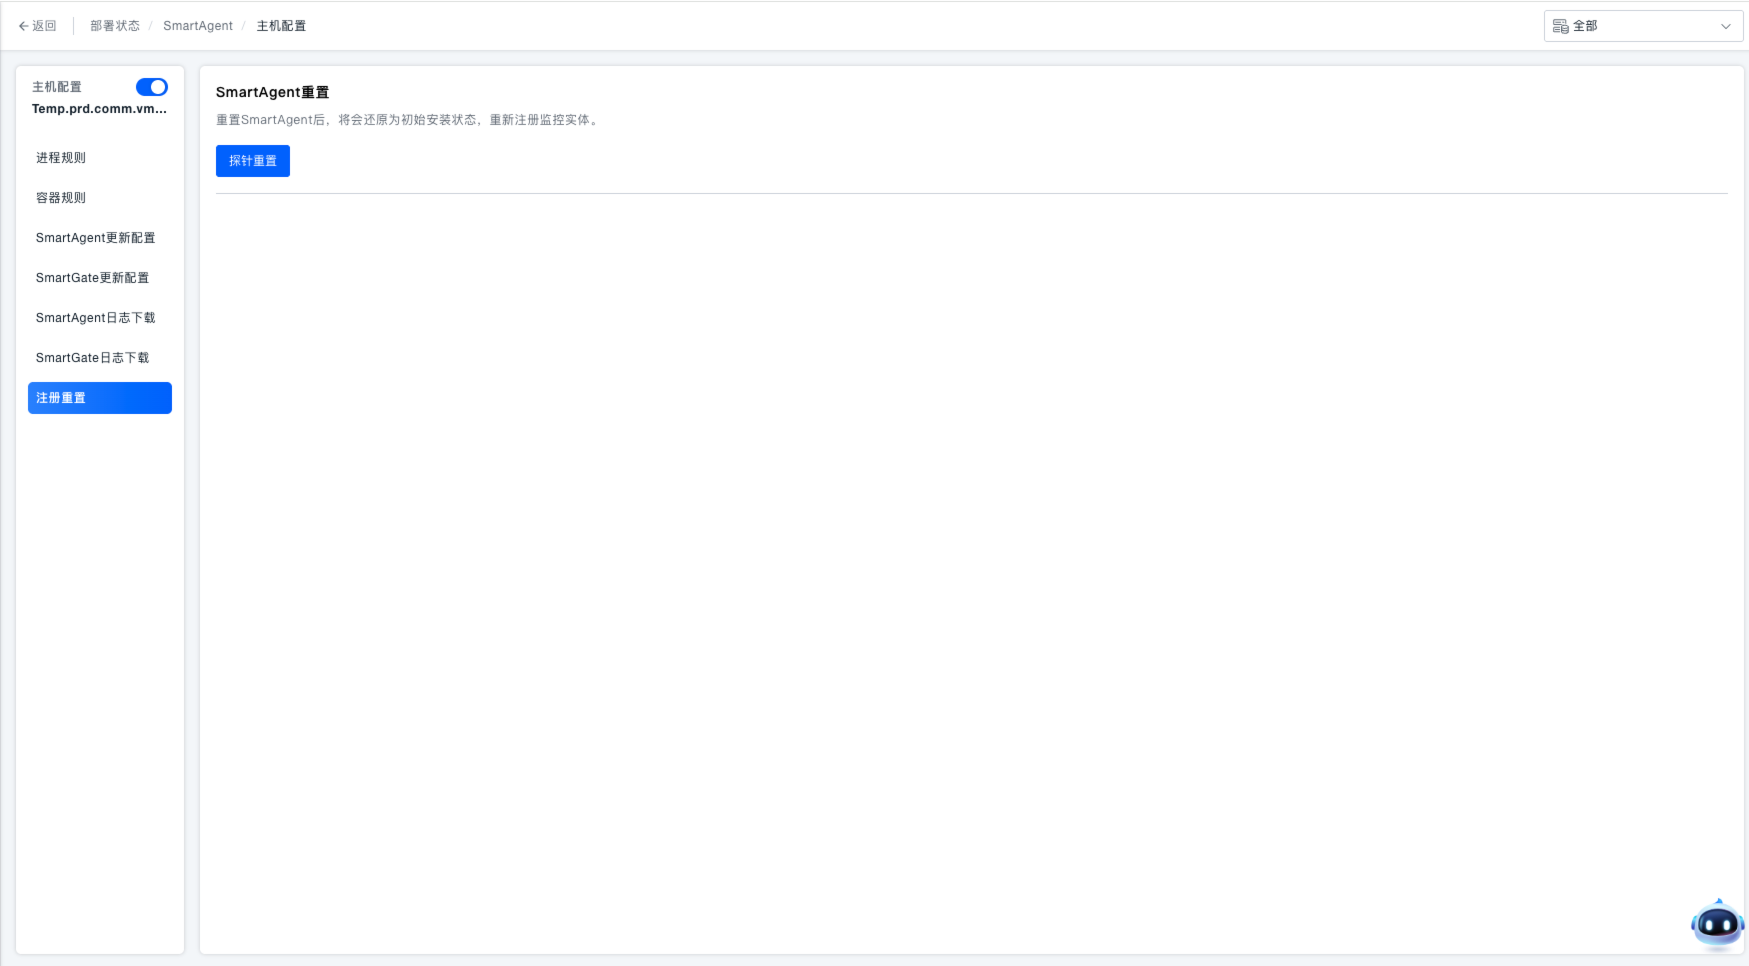The width and height of the screenshot is (1749, 966).
Task: Click 主机配置 in the breadcrumb trail
Action: click(281, 26)
